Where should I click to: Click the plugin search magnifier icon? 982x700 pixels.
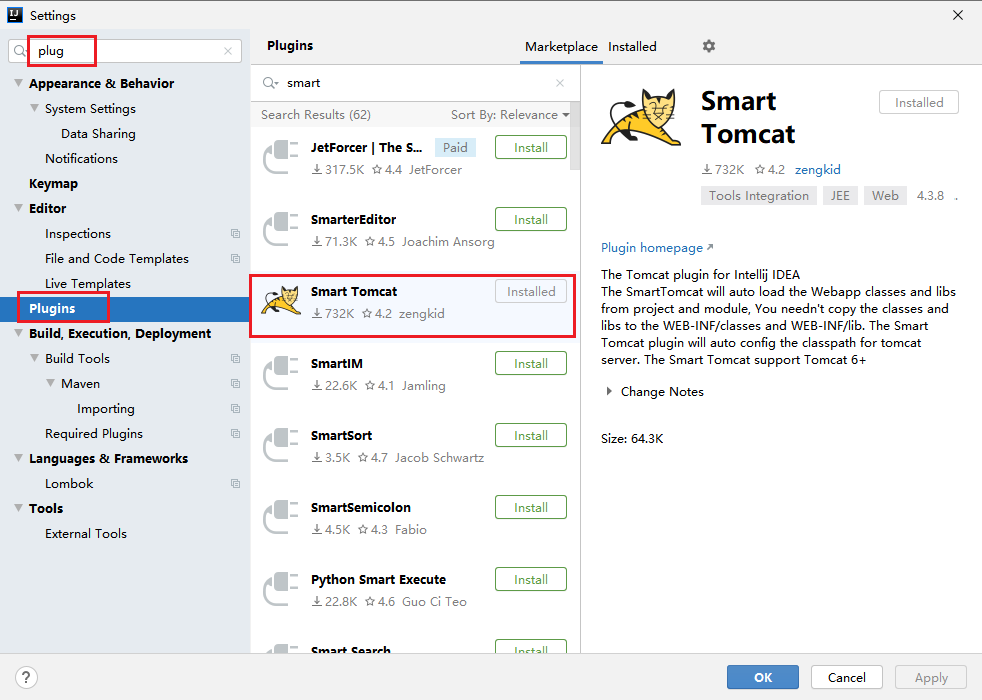tap(270, 83)
